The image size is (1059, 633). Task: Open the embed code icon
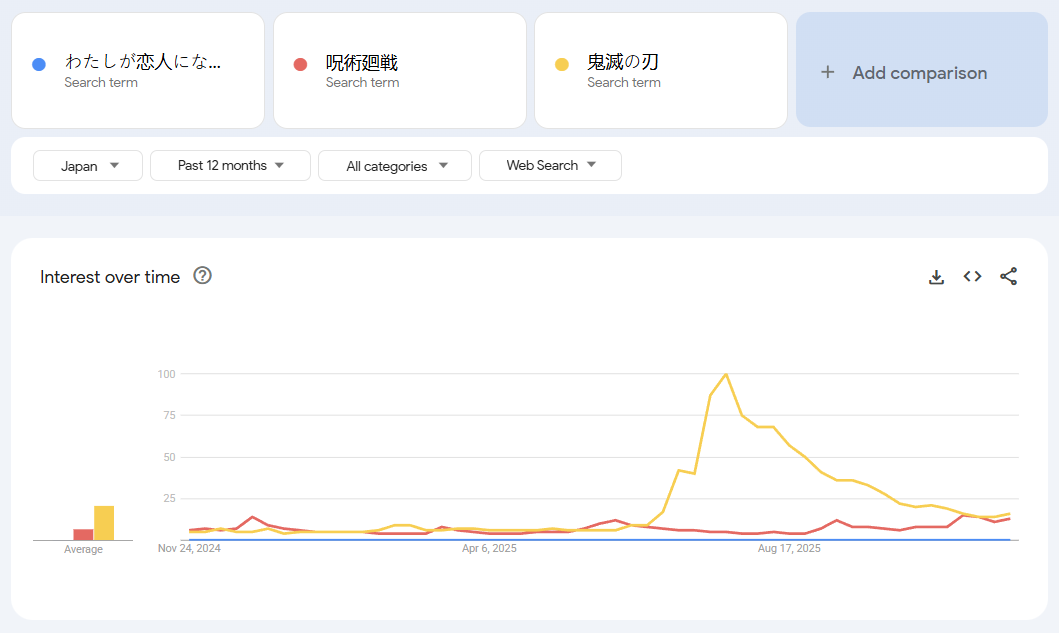972,276
